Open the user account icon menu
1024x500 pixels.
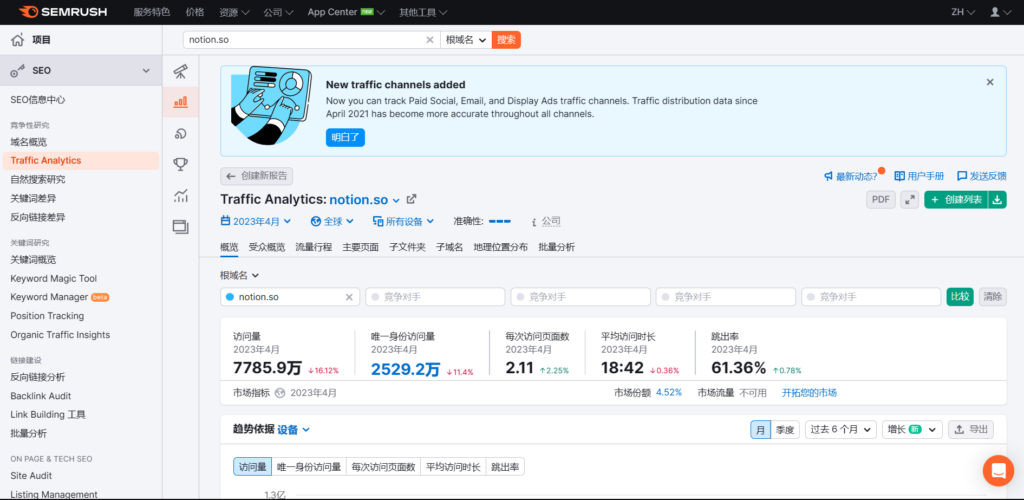click(999, 12)
